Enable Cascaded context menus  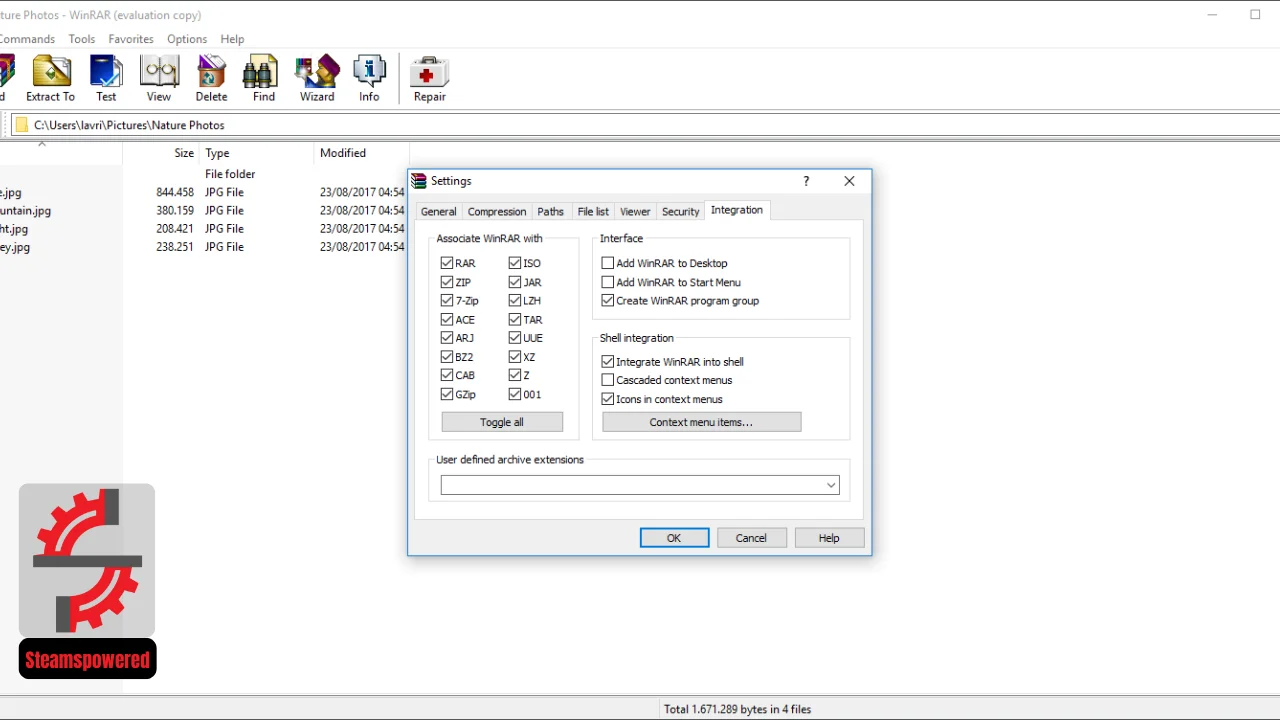tap(607, 380)
